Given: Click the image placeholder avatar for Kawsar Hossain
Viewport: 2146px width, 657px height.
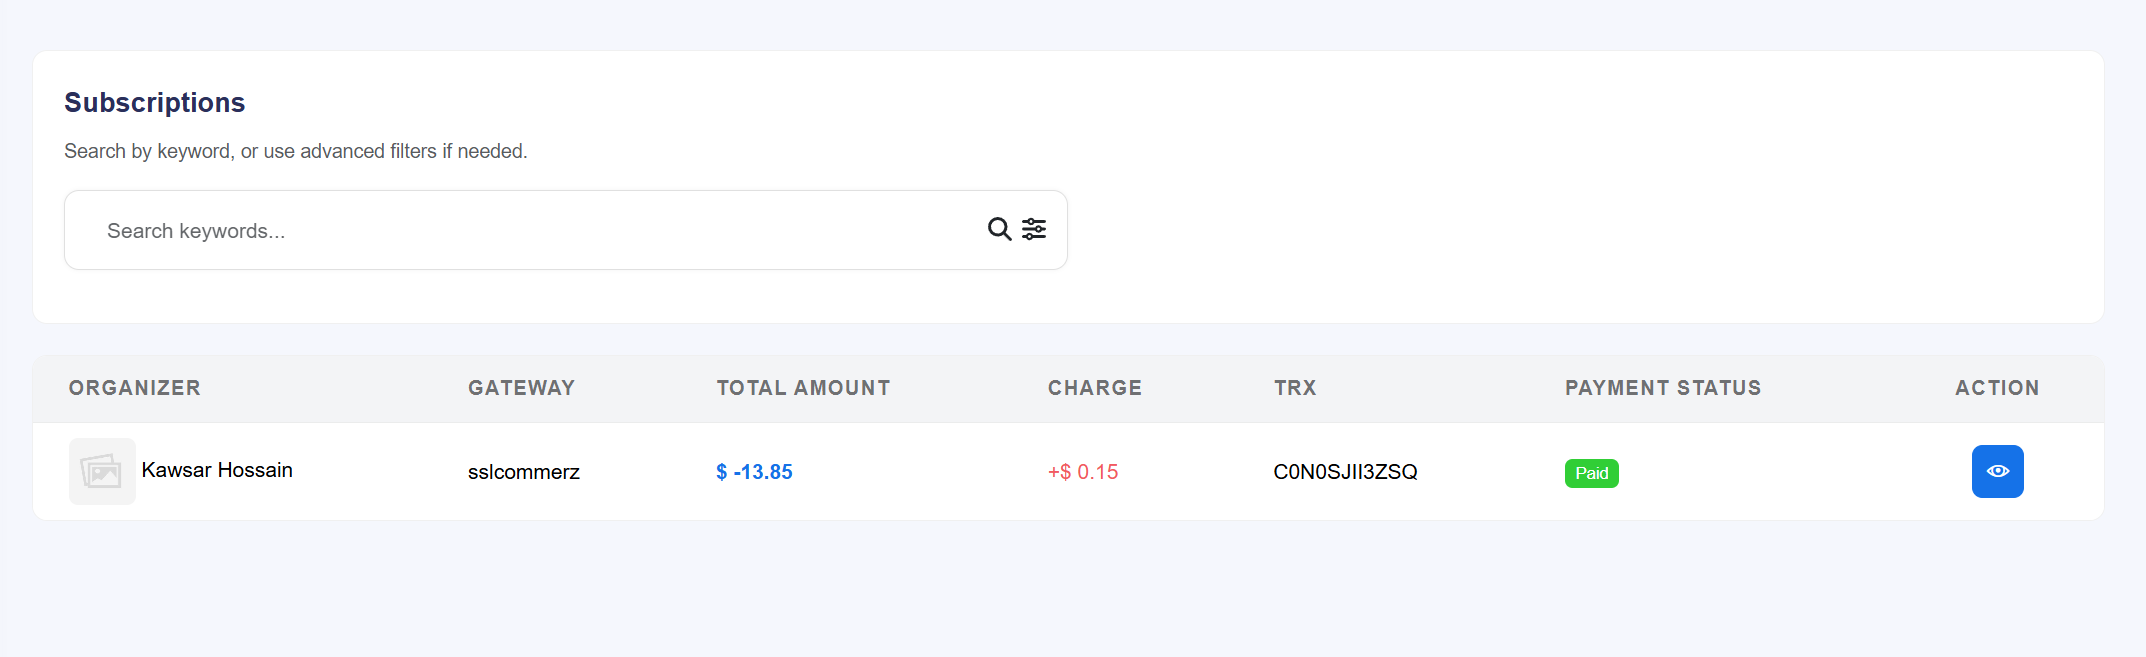Looking at the screenshot, I should point(101,470).
